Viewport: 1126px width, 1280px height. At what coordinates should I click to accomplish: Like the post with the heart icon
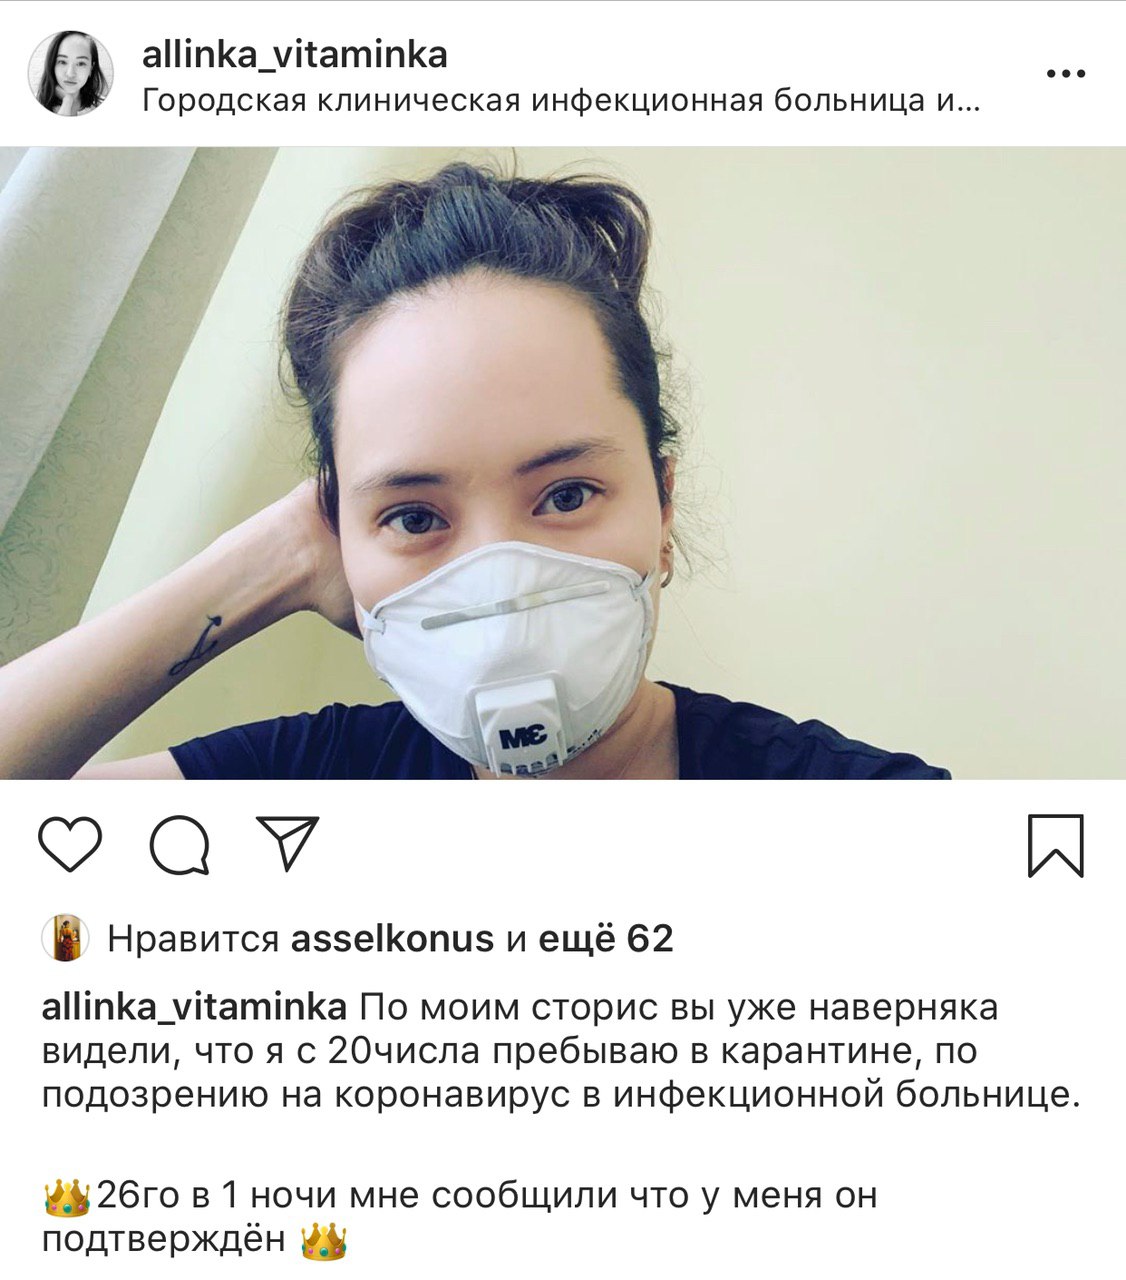click(x=70, y=846)
